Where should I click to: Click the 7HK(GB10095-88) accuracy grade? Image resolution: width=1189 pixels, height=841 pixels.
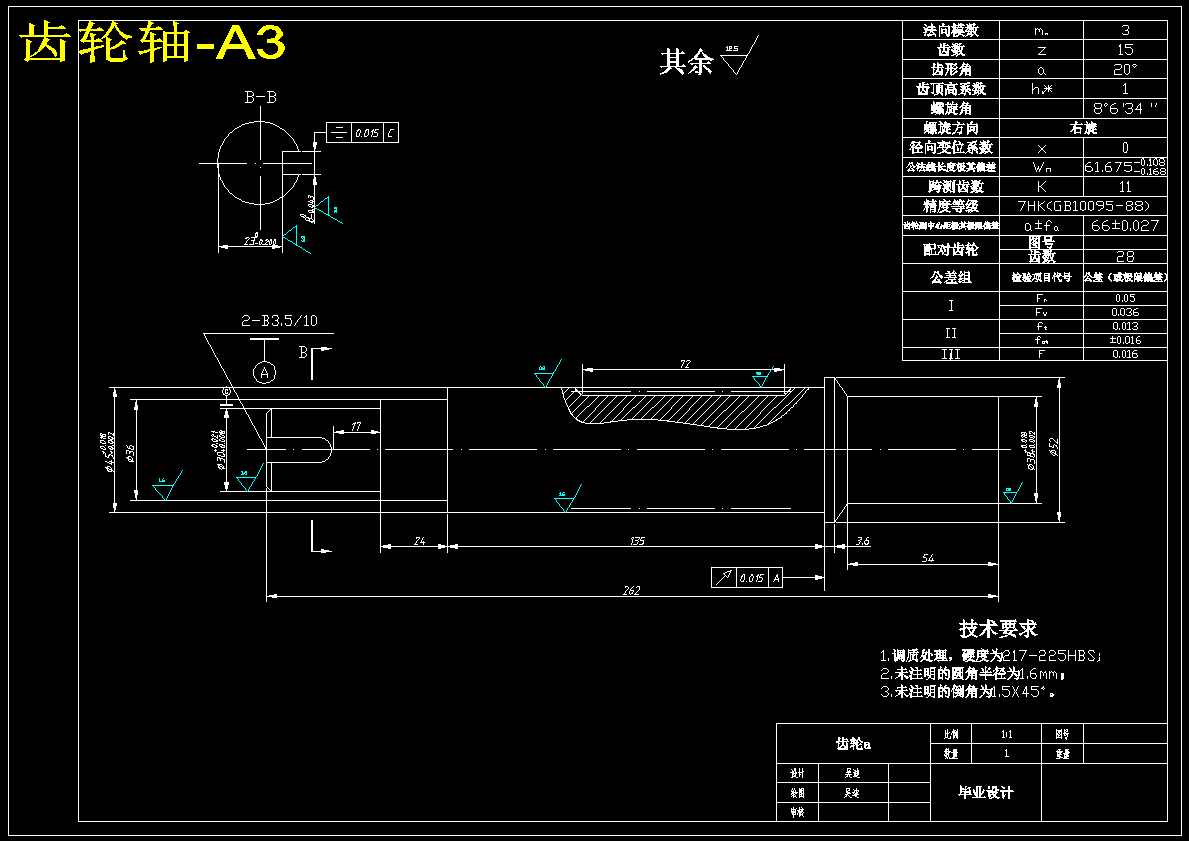tap(1084, 206)
